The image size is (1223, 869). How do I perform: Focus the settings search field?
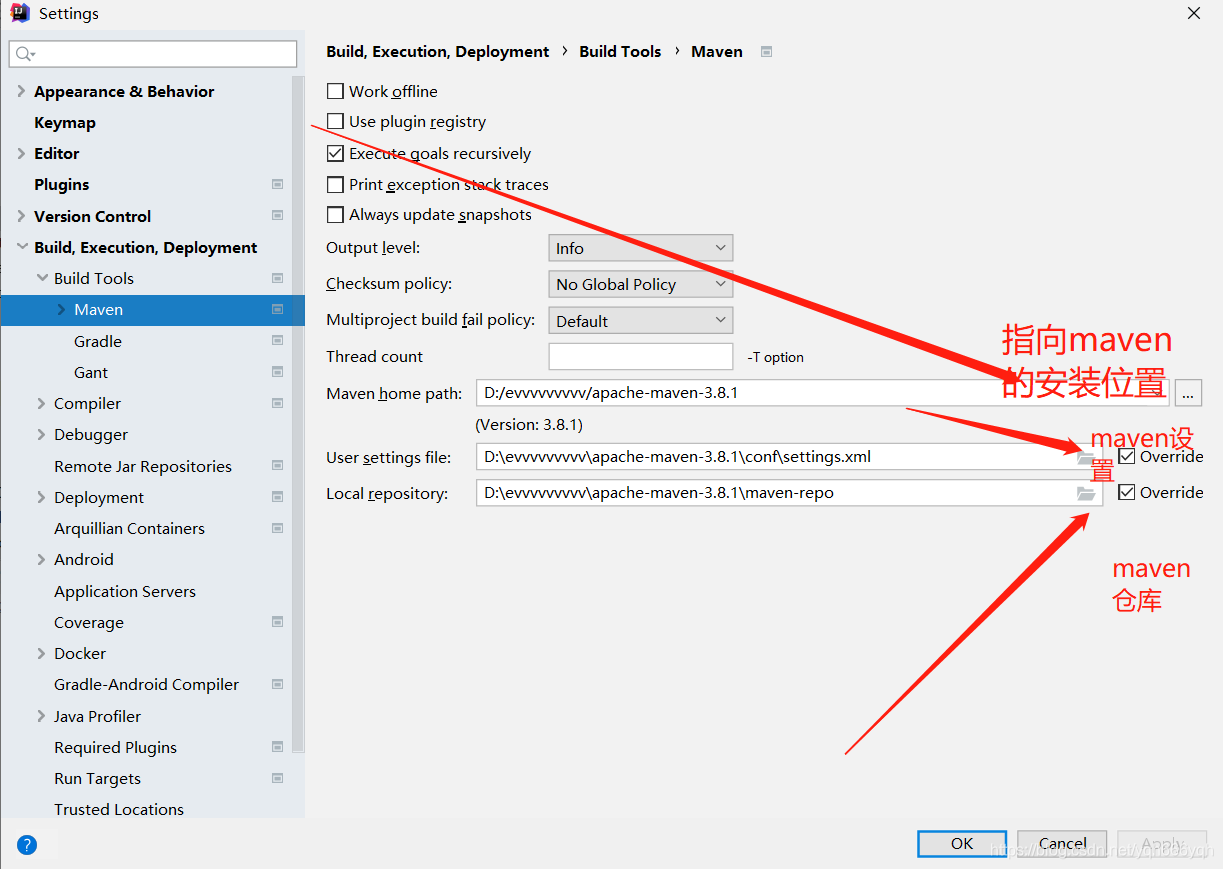coord(153,54)
